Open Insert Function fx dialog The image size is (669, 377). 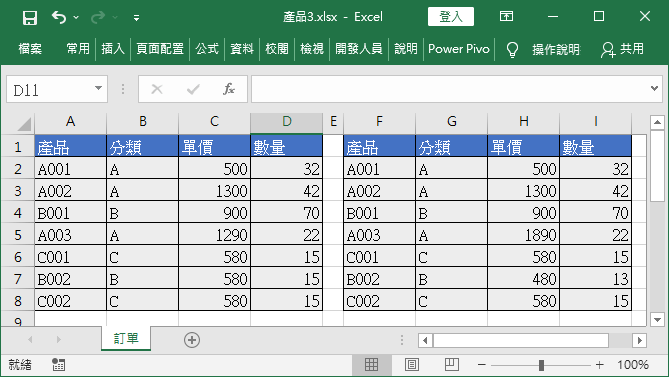click(x=229, y=89)
